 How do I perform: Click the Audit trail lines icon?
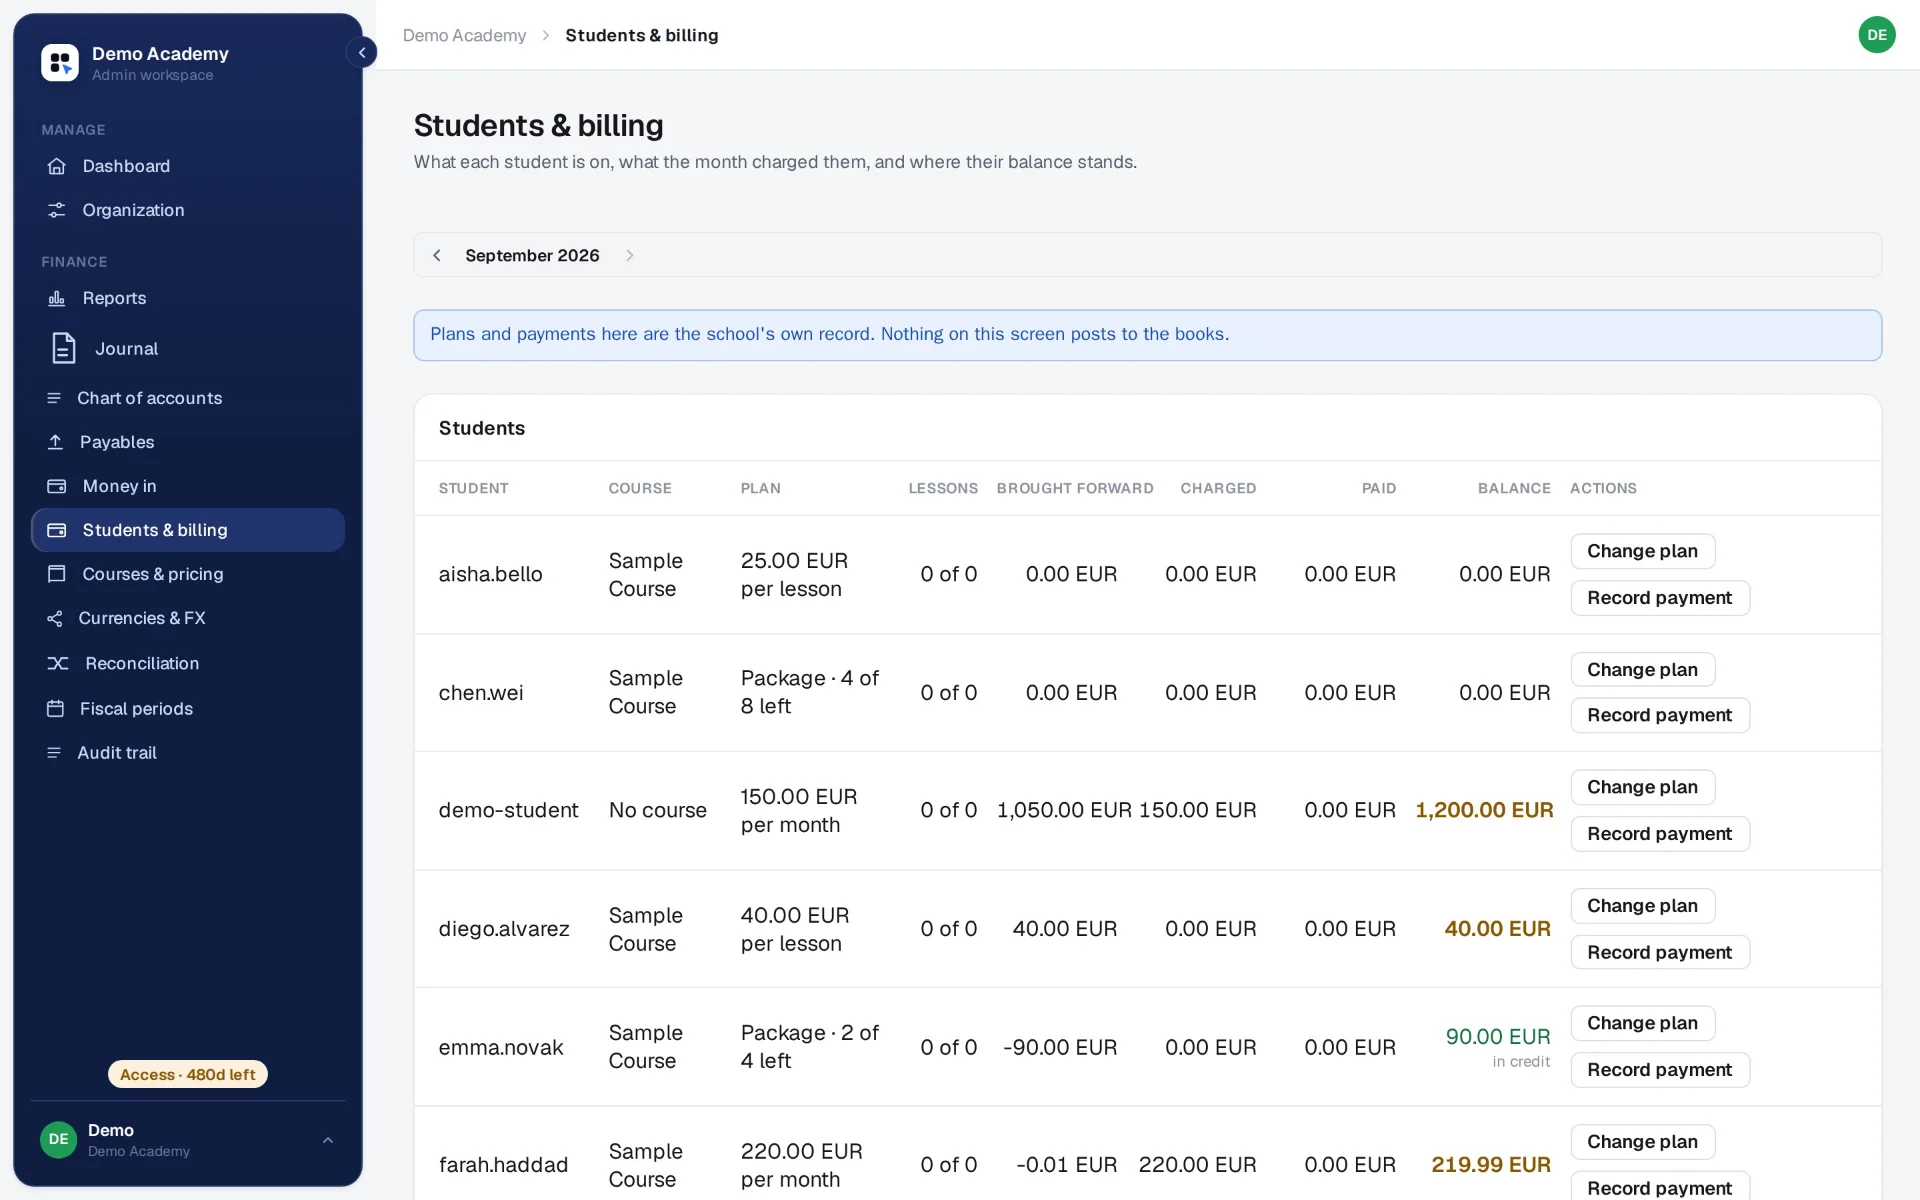click(x=54, y=752)
